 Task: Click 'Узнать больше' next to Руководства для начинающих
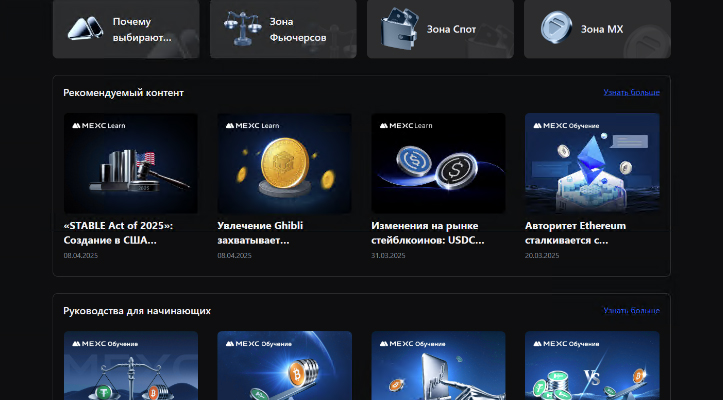(631, 310)
